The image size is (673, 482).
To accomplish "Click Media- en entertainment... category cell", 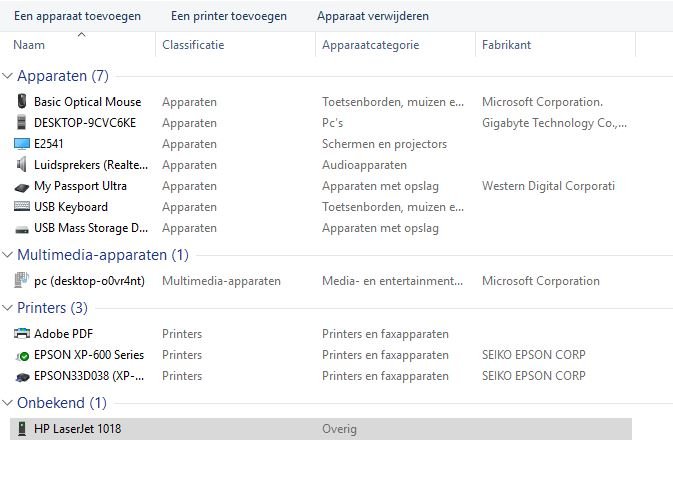I will click(392, 281).
